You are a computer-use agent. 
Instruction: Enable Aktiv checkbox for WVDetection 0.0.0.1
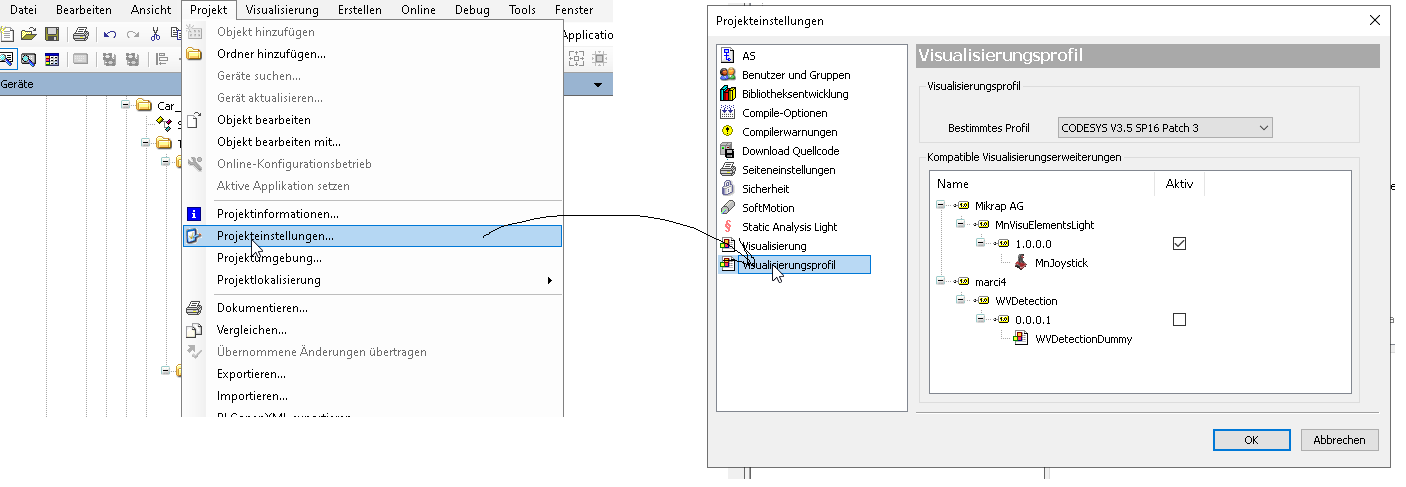click(1179, 320)
